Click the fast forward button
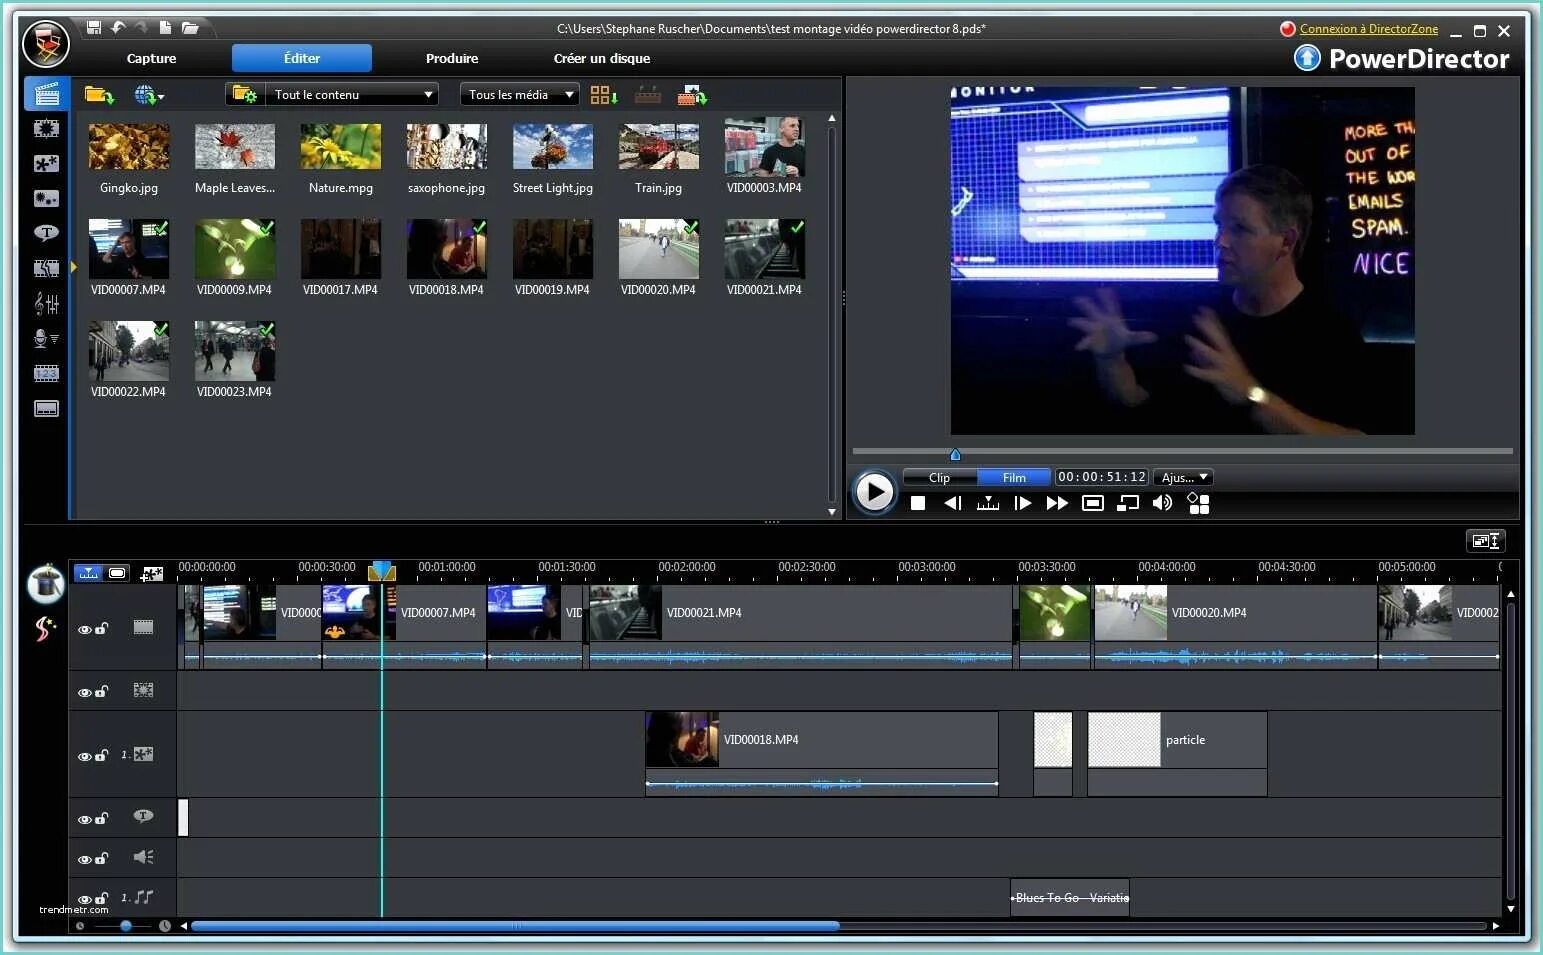 click(x=1057, y=503)
